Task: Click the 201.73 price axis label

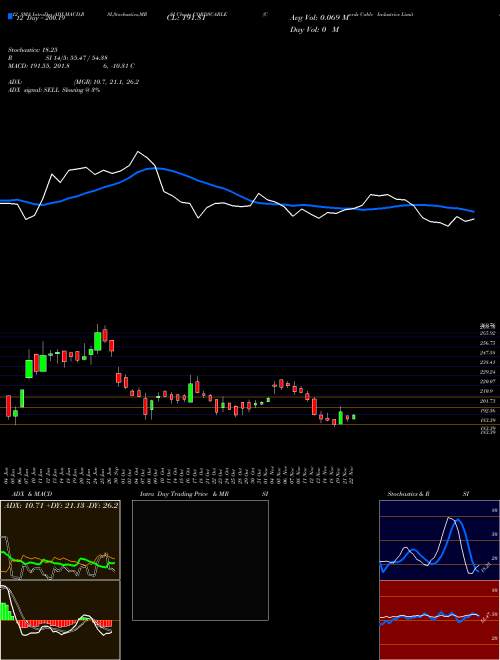Action: pos(487,401)
